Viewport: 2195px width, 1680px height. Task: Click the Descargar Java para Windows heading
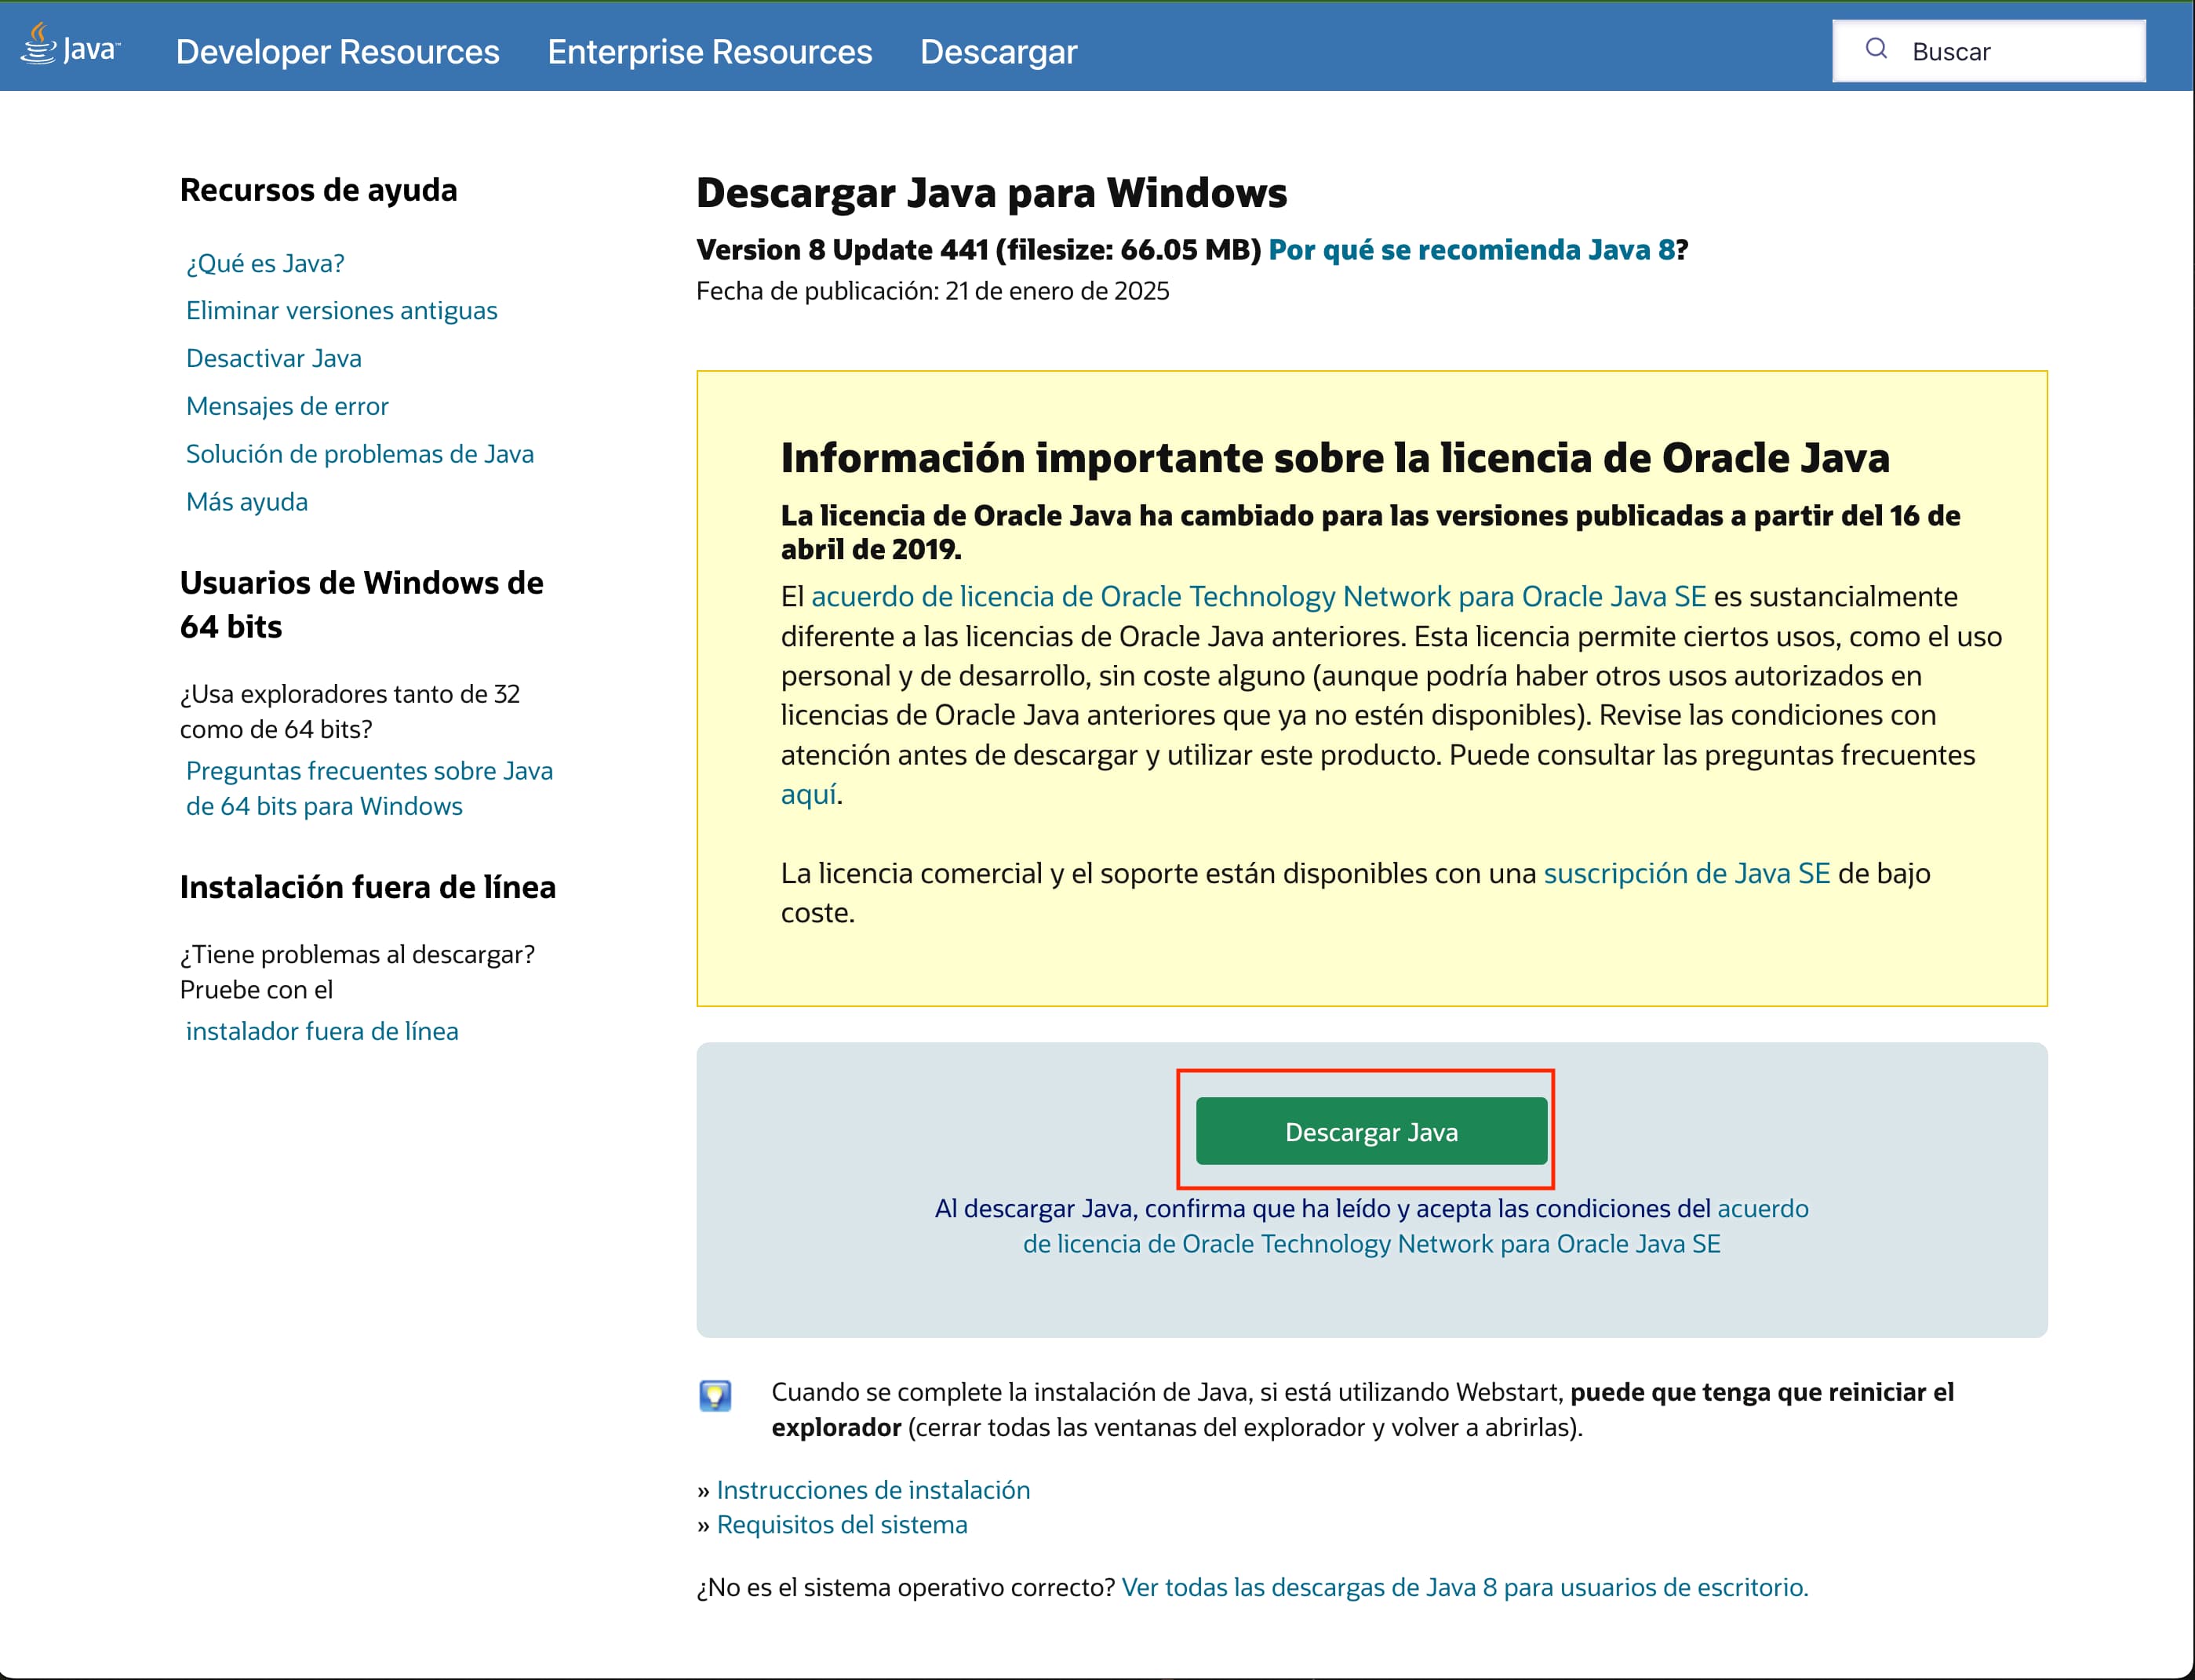pyautogui.click(x=991, y=193)
